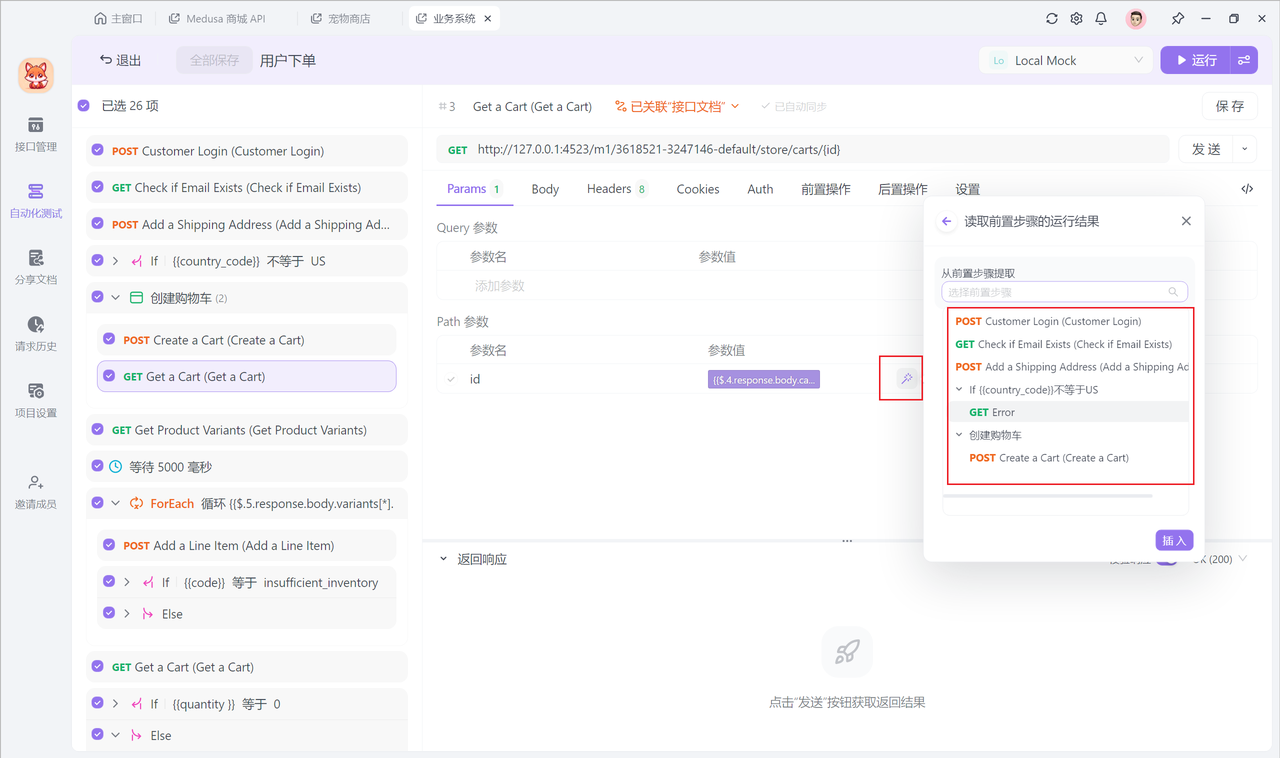Image resolution: width=1280 pixels, height=758 pixels.
Task: Click the 全部保存 button
Action: coord(215,60)
